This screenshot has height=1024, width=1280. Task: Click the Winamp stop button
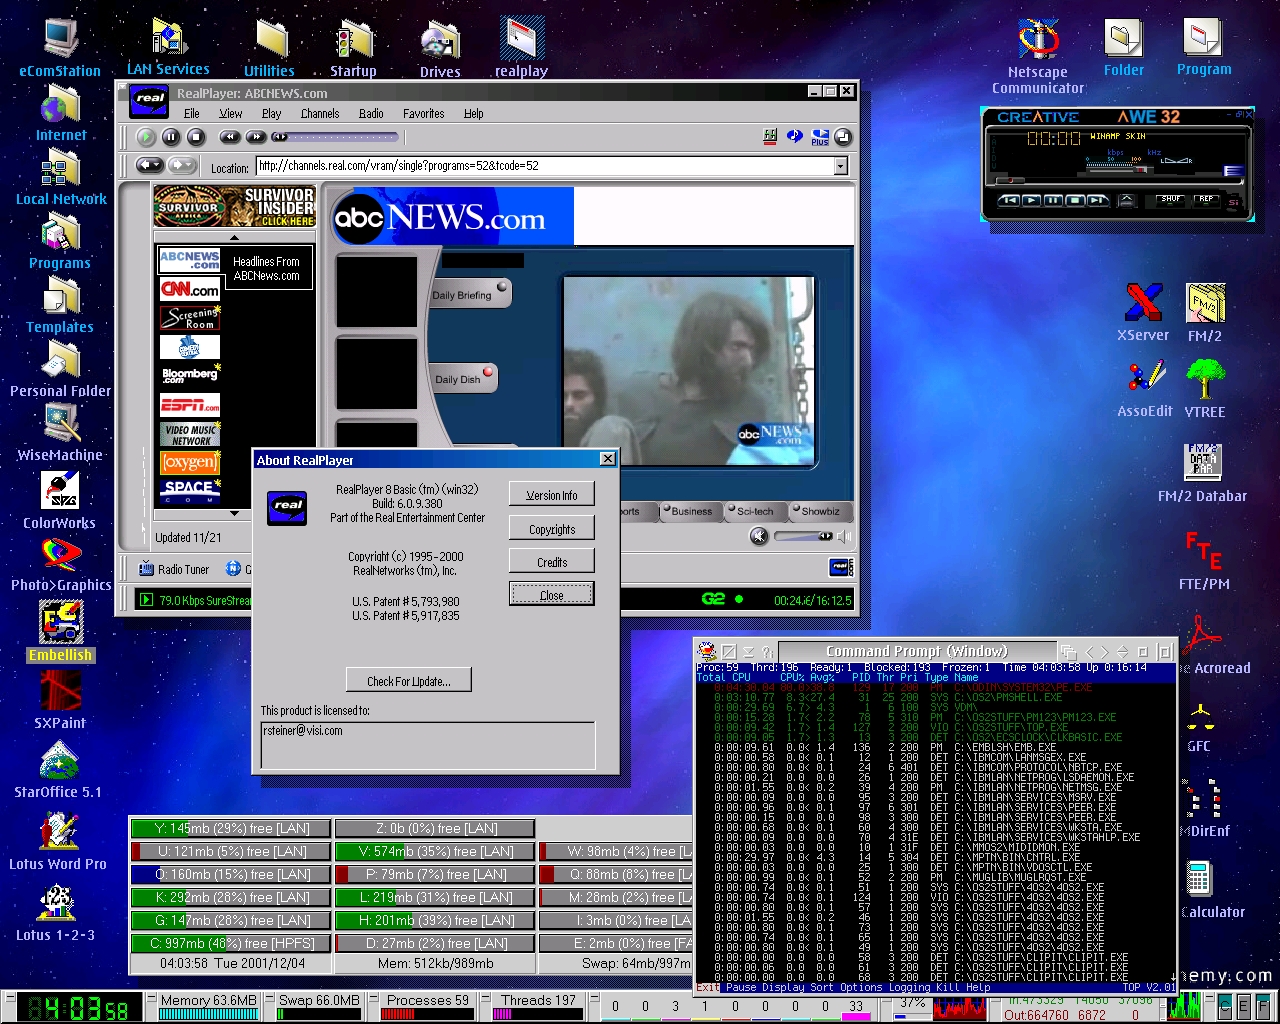coord(1076,200)
